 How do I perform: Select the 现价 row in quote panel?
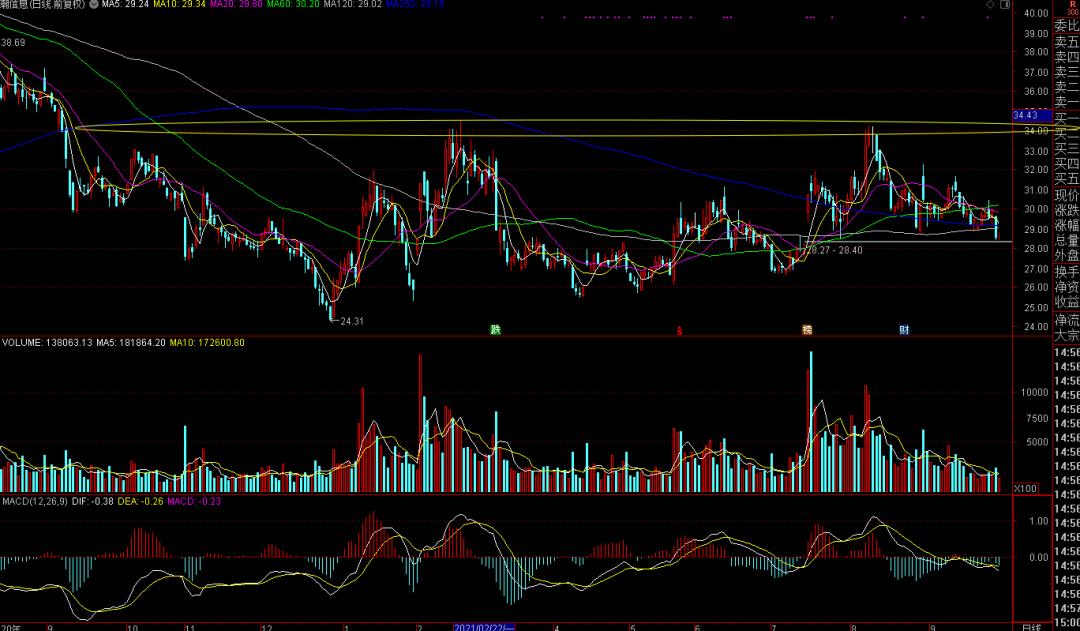point(1066,193)
